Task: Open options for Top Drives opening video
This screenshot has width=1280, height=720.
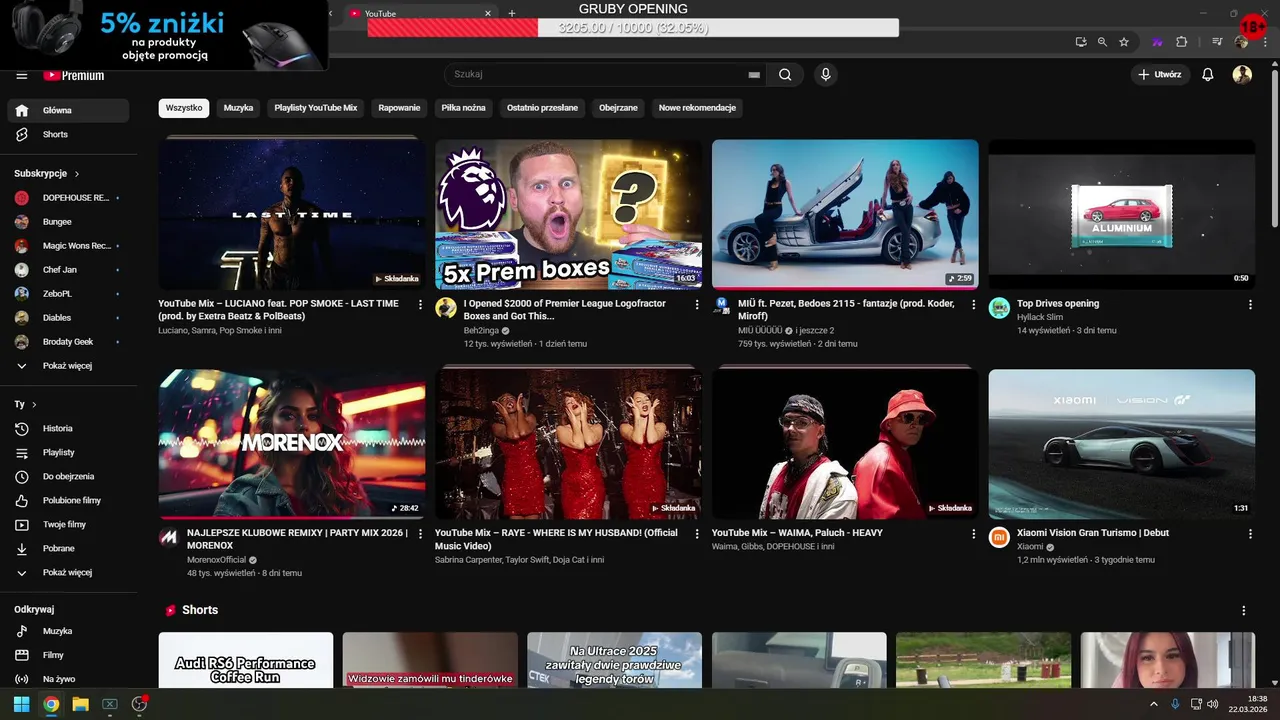Action: click(1250, 304)
